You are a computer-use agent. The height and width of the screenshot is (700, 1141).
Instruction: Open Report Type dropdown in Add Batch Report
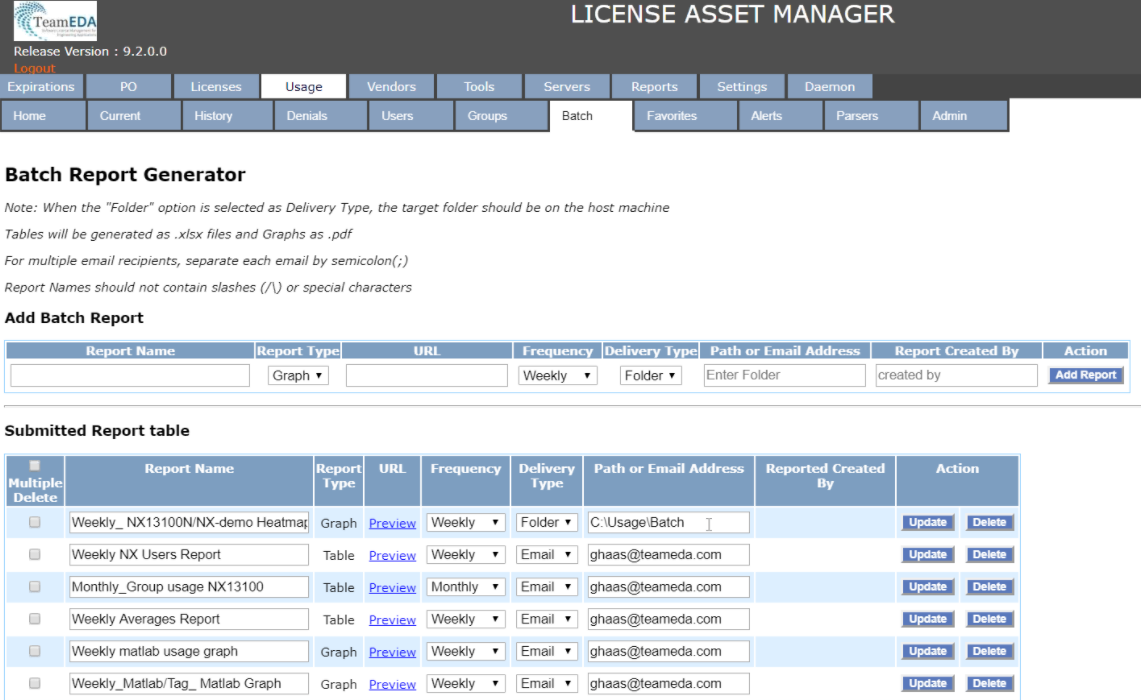[298, 376]
